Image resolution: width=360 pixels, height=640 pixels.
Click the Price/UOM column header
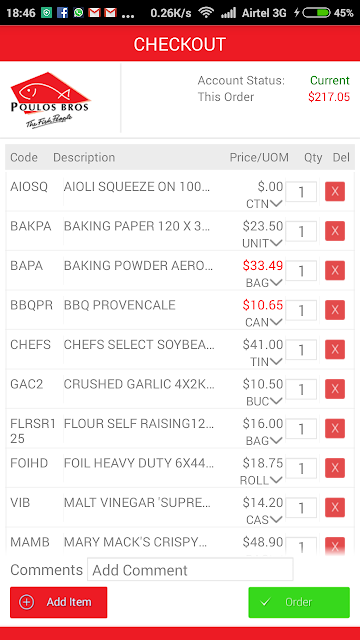(259, 158)
